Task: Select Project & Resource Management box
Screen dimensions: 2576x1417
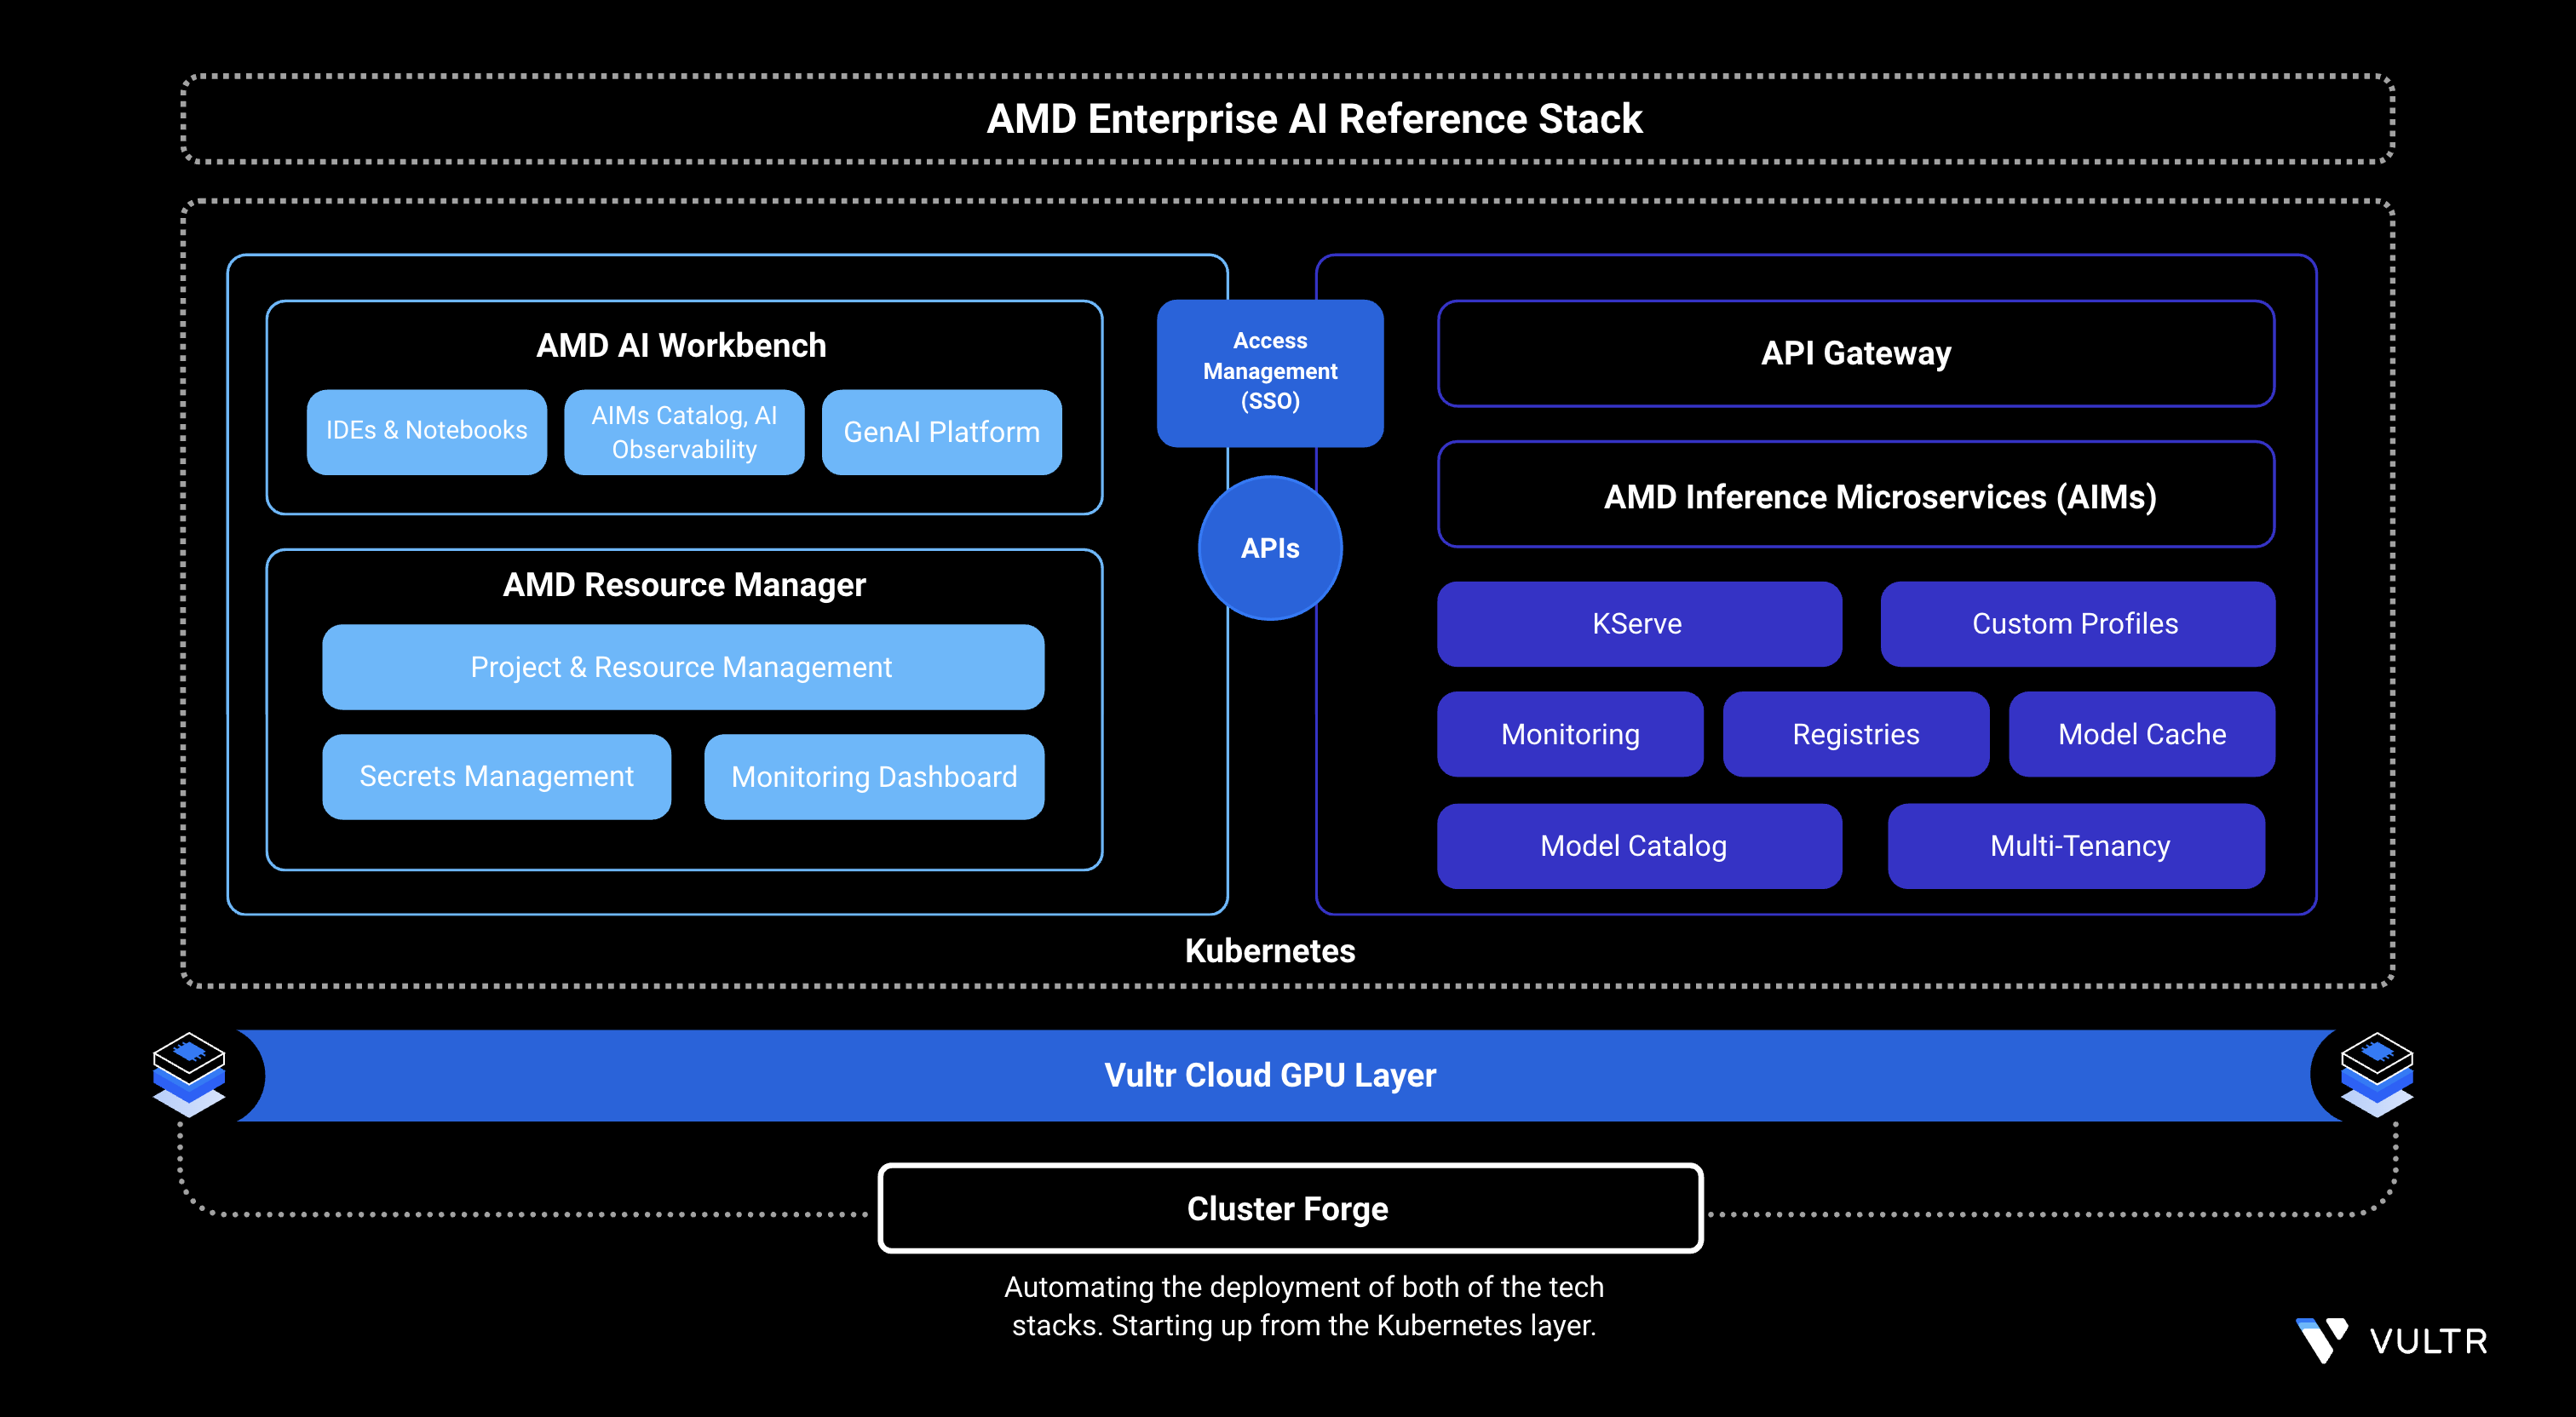Action: pyautogui.click(x=683, y=667)
